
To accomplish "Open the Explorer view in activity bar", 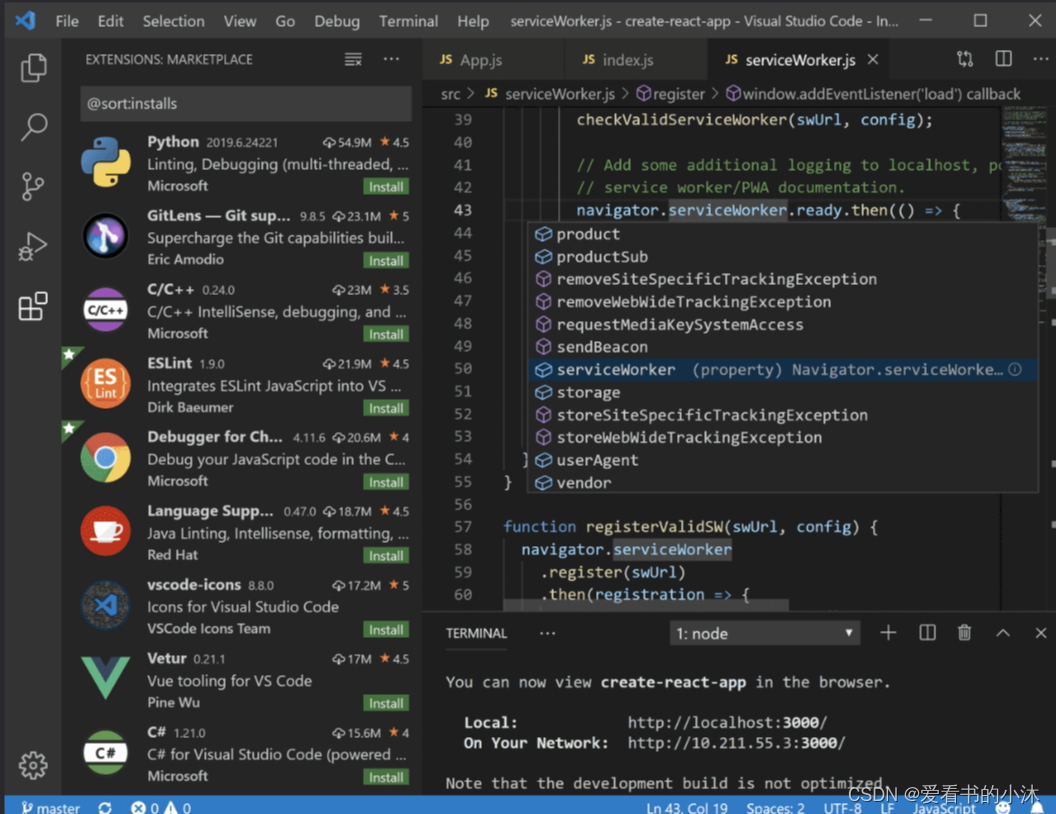I will tap(33, 67).
